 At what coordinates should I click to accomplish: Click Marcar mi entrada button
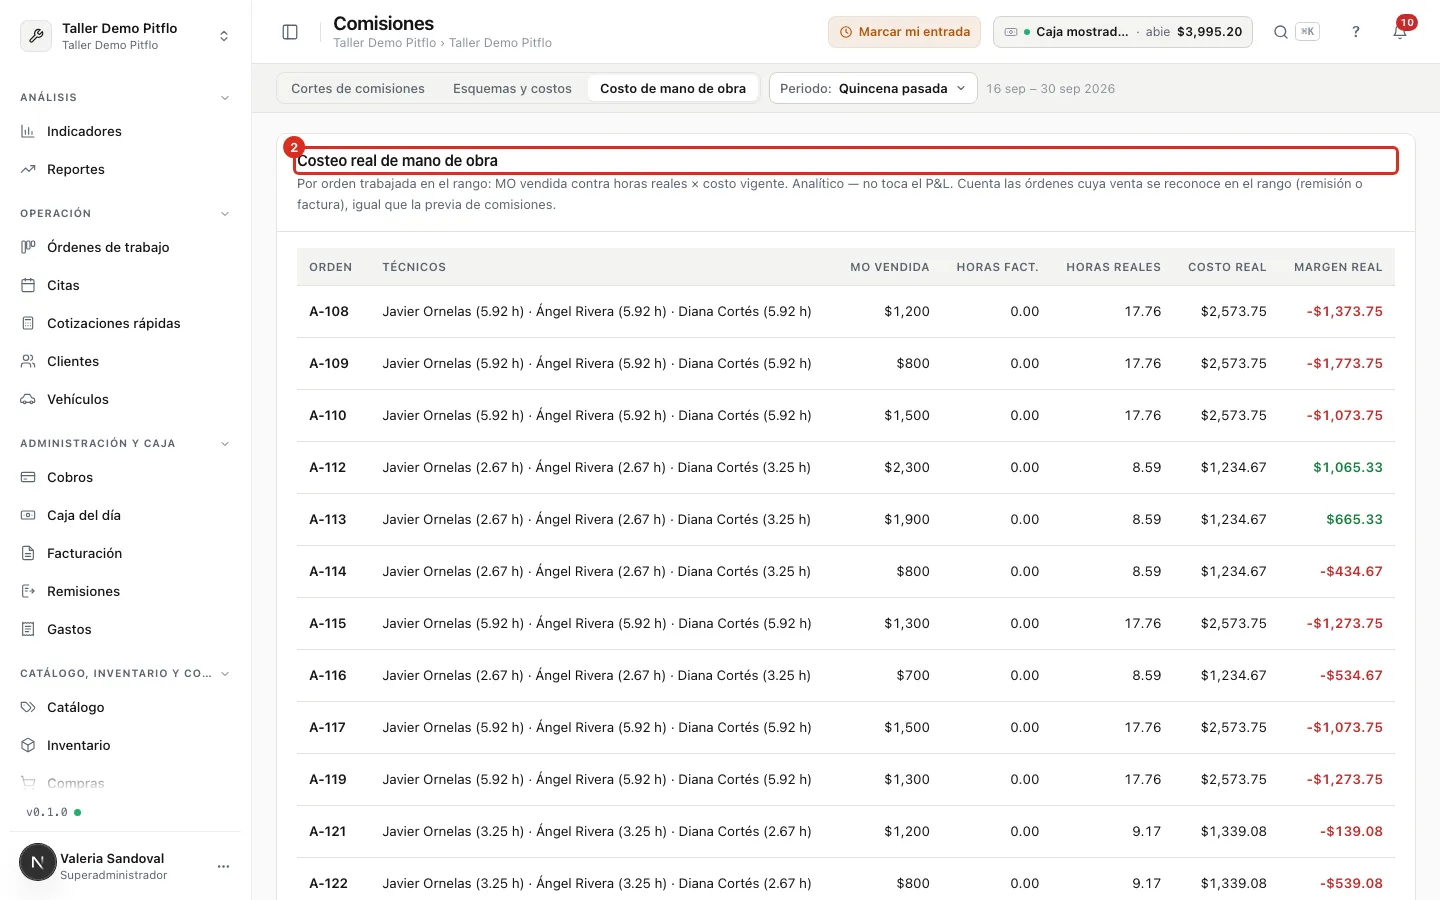point(904,32)
